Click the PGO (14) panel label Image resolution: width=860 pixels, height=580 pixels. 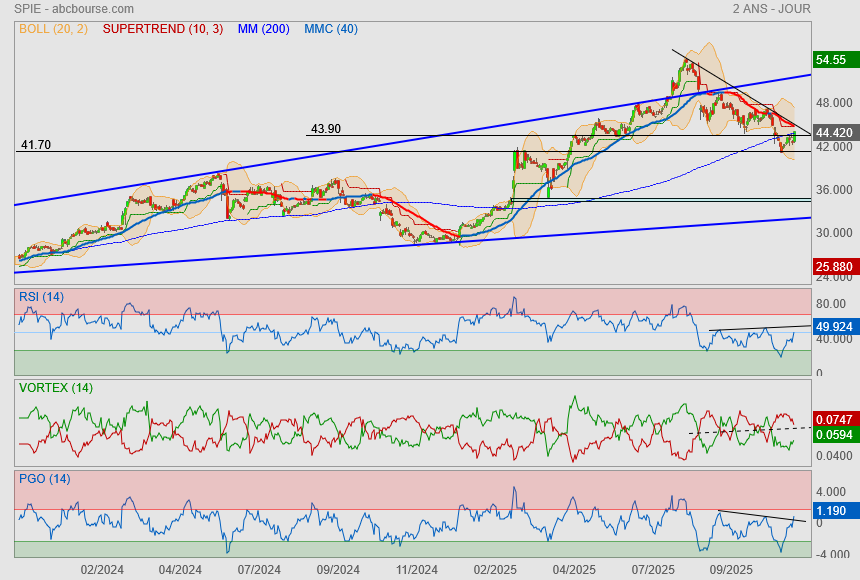(x=44, y=478)
